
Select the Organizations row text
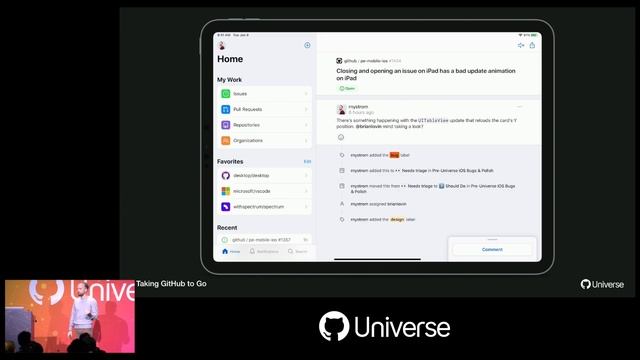point(248,140)
